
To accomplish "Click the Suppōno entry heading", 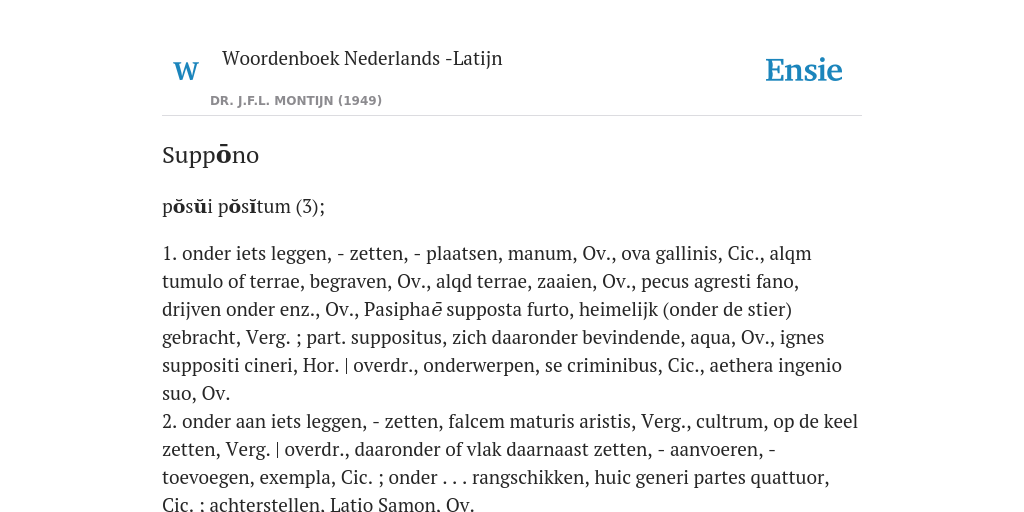I will point(210,155).
